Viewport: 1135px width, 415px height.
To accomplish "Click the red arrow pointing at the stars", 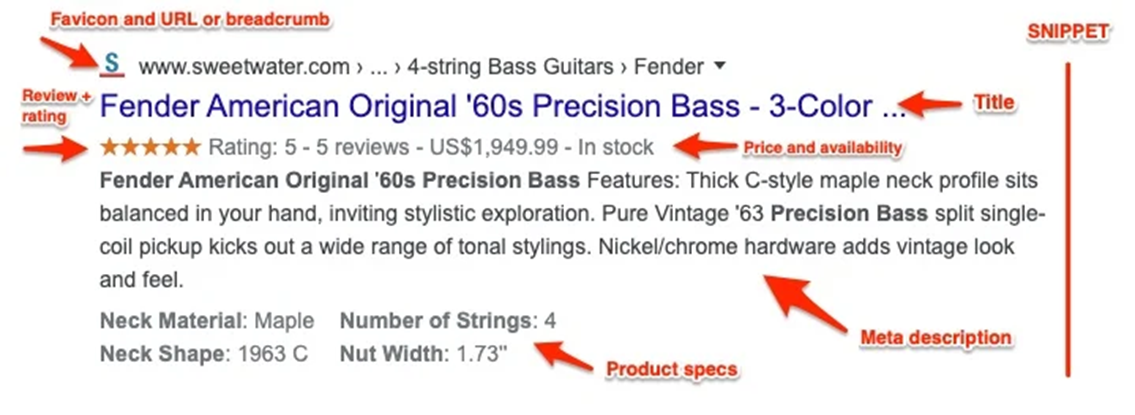I will coord(54,150).
